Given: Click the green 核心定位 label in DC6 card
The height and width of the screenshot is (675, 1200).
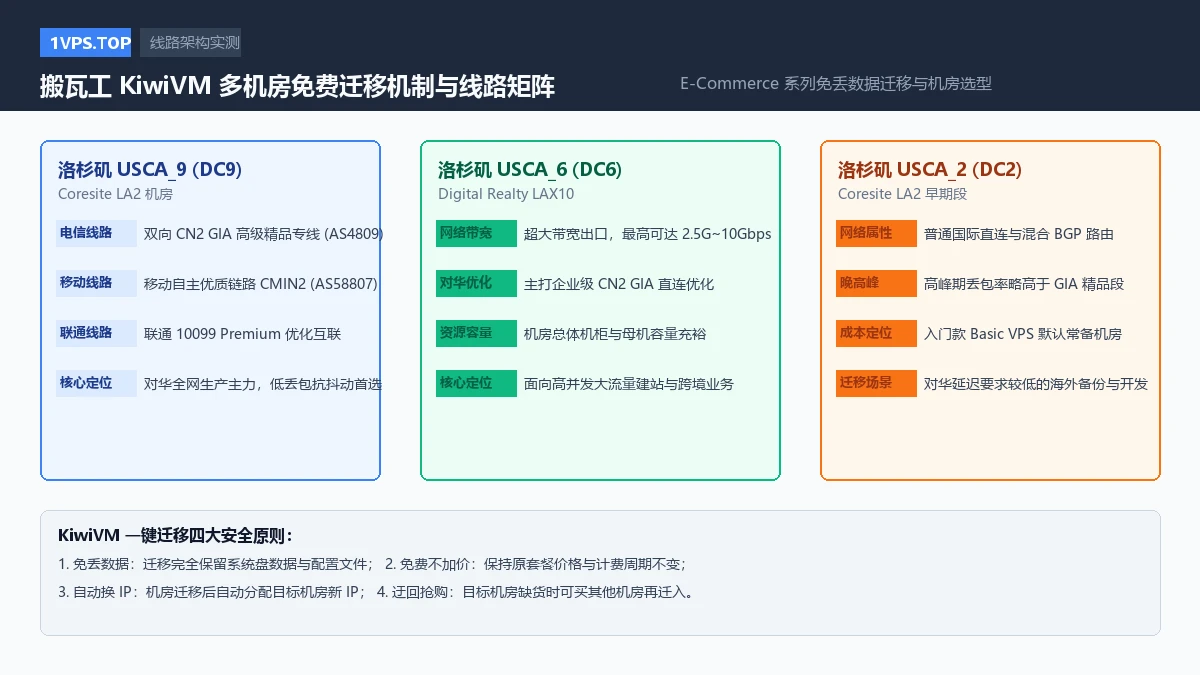Looking at the screenshot, I should 477,384.
